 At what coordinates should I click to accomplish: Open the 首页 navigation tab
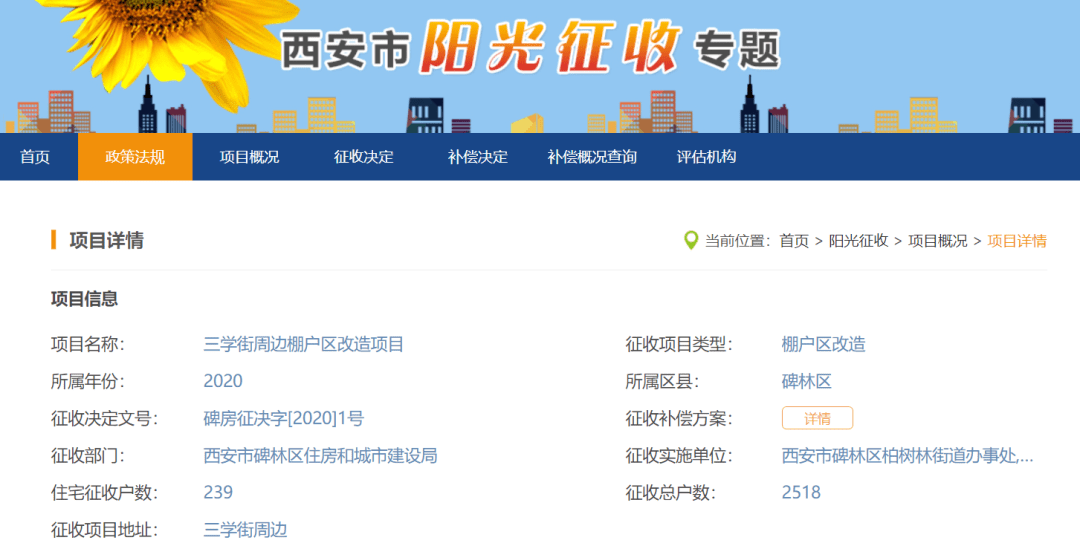pyautogui.click(x=34, y=157)
